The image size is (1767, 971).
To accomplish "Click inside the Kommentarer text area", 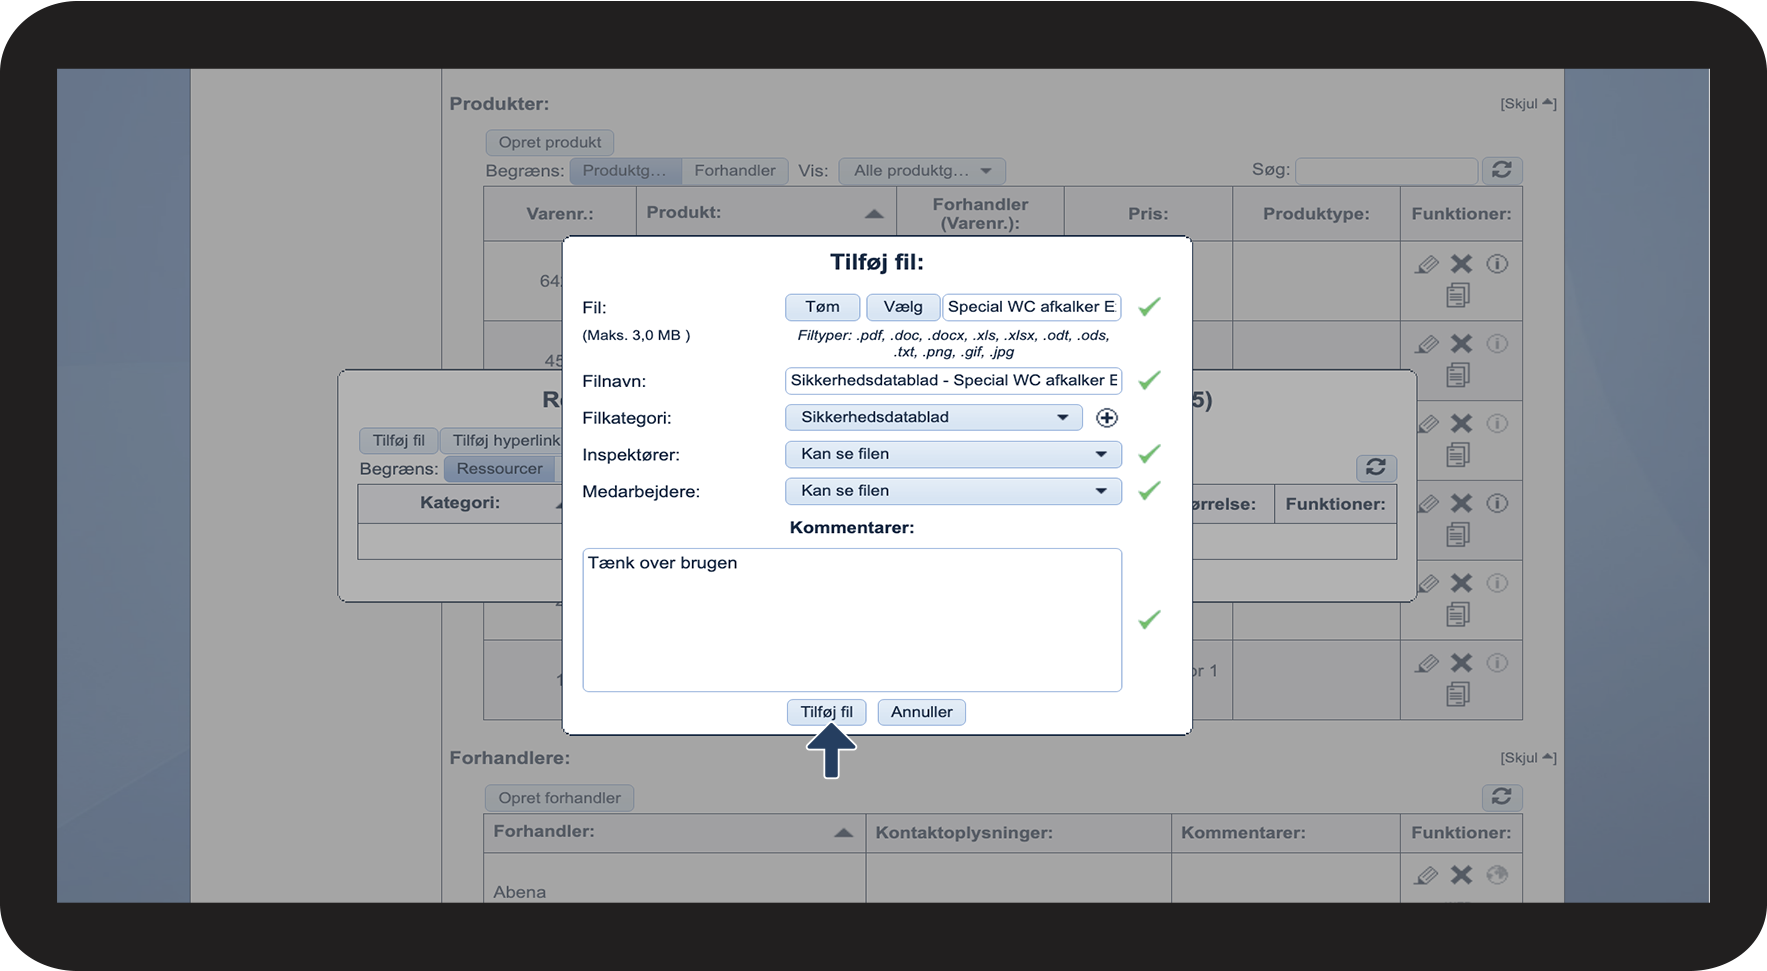I will [x=851, y=620].
